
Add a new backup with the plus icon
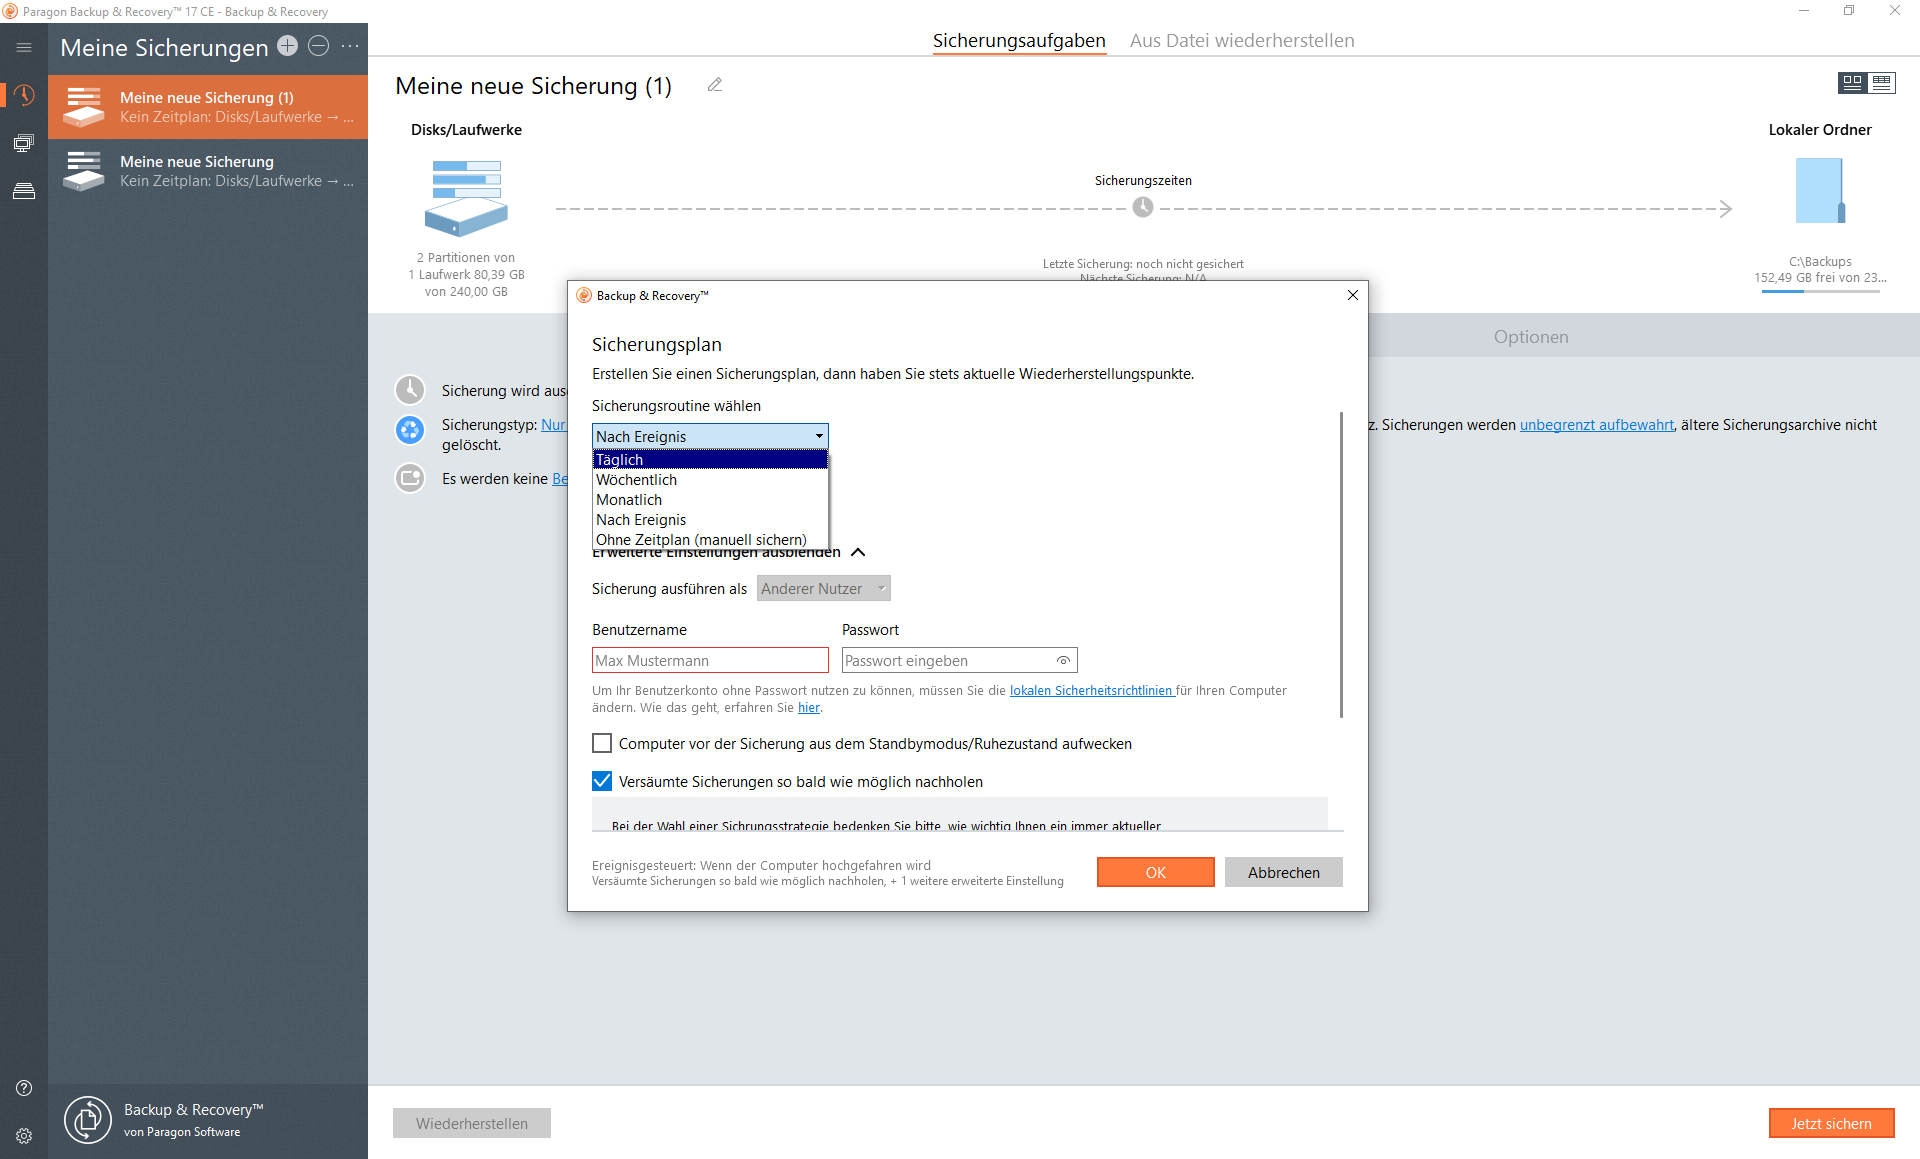tap(287, 46)
